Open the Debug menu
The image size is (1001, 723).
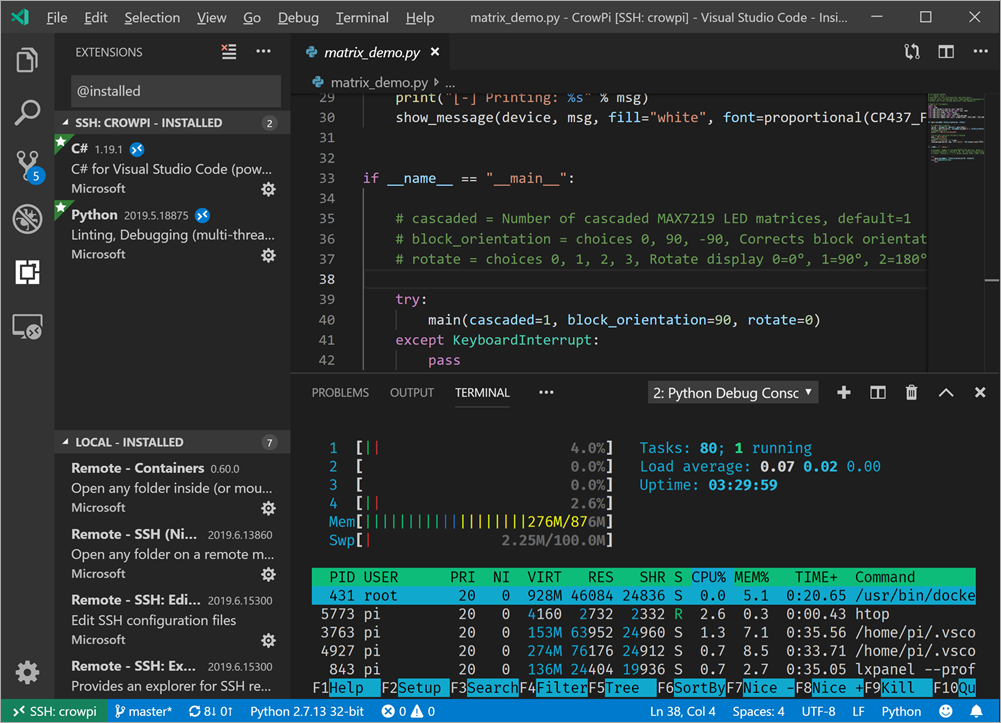pyautogui.click(x=298, y=17)
